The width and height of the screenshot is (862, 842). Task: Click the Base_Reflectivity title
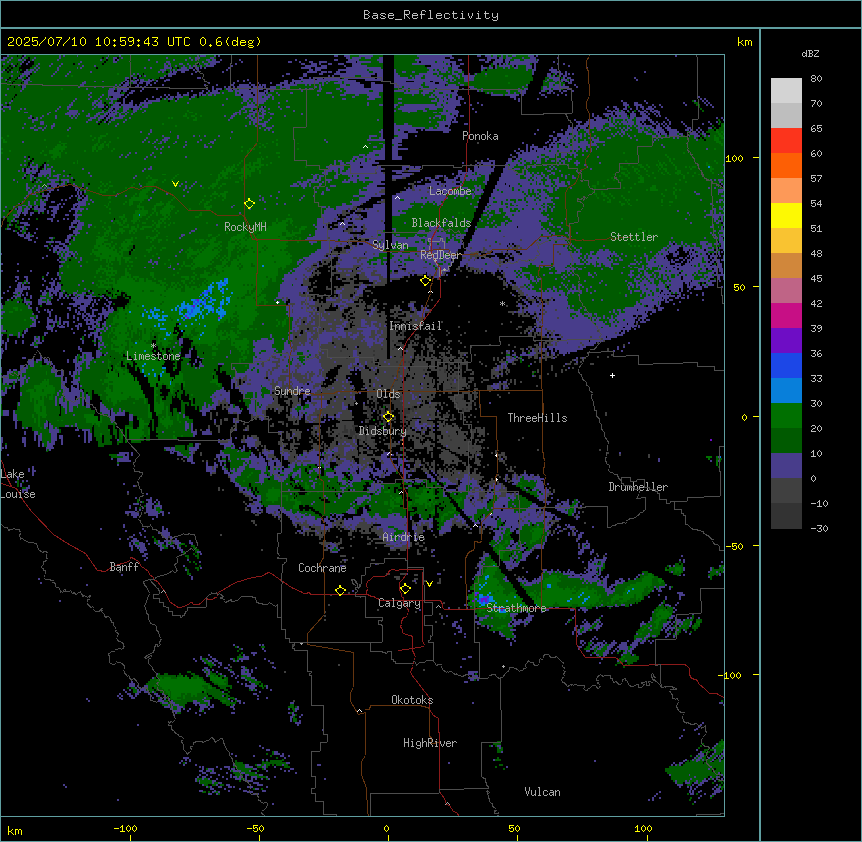click(431, 15)
